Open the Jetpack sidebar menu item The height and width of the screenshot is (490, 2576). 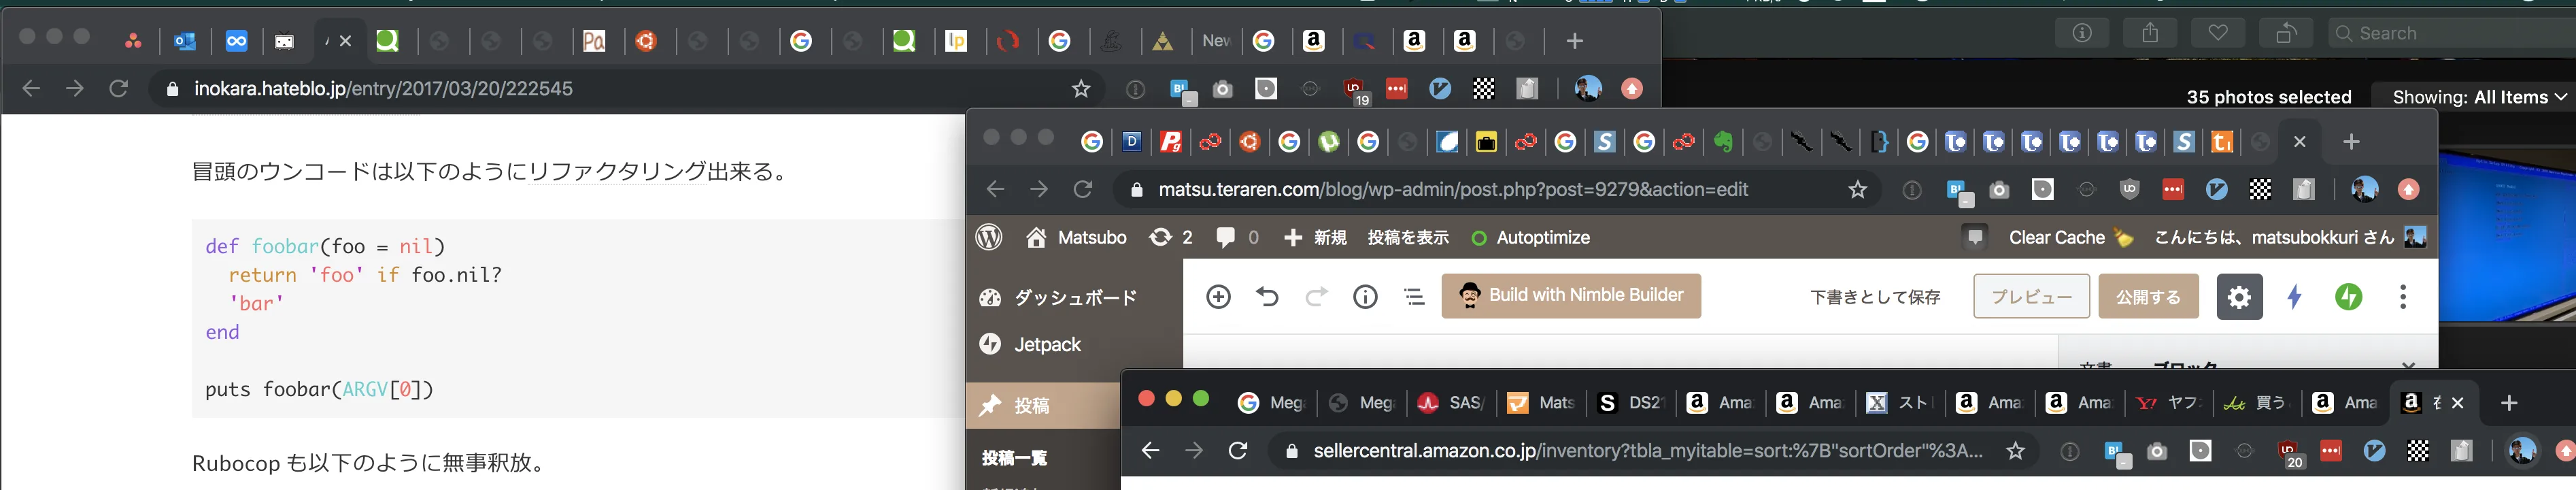coord(1047,344)
